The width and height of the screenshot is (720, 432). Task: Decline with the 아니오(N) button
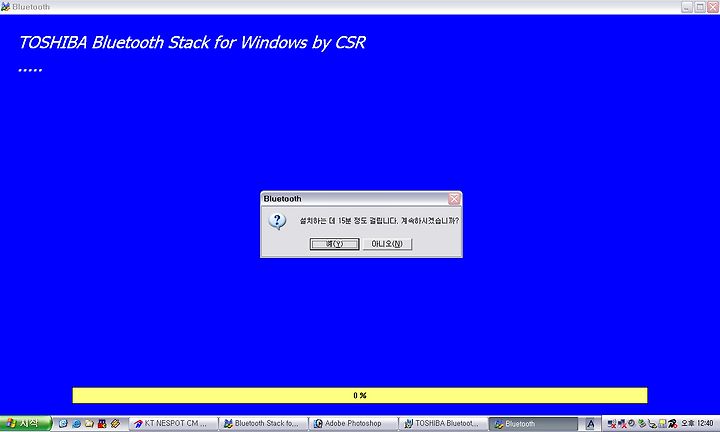tap(387, 244)
